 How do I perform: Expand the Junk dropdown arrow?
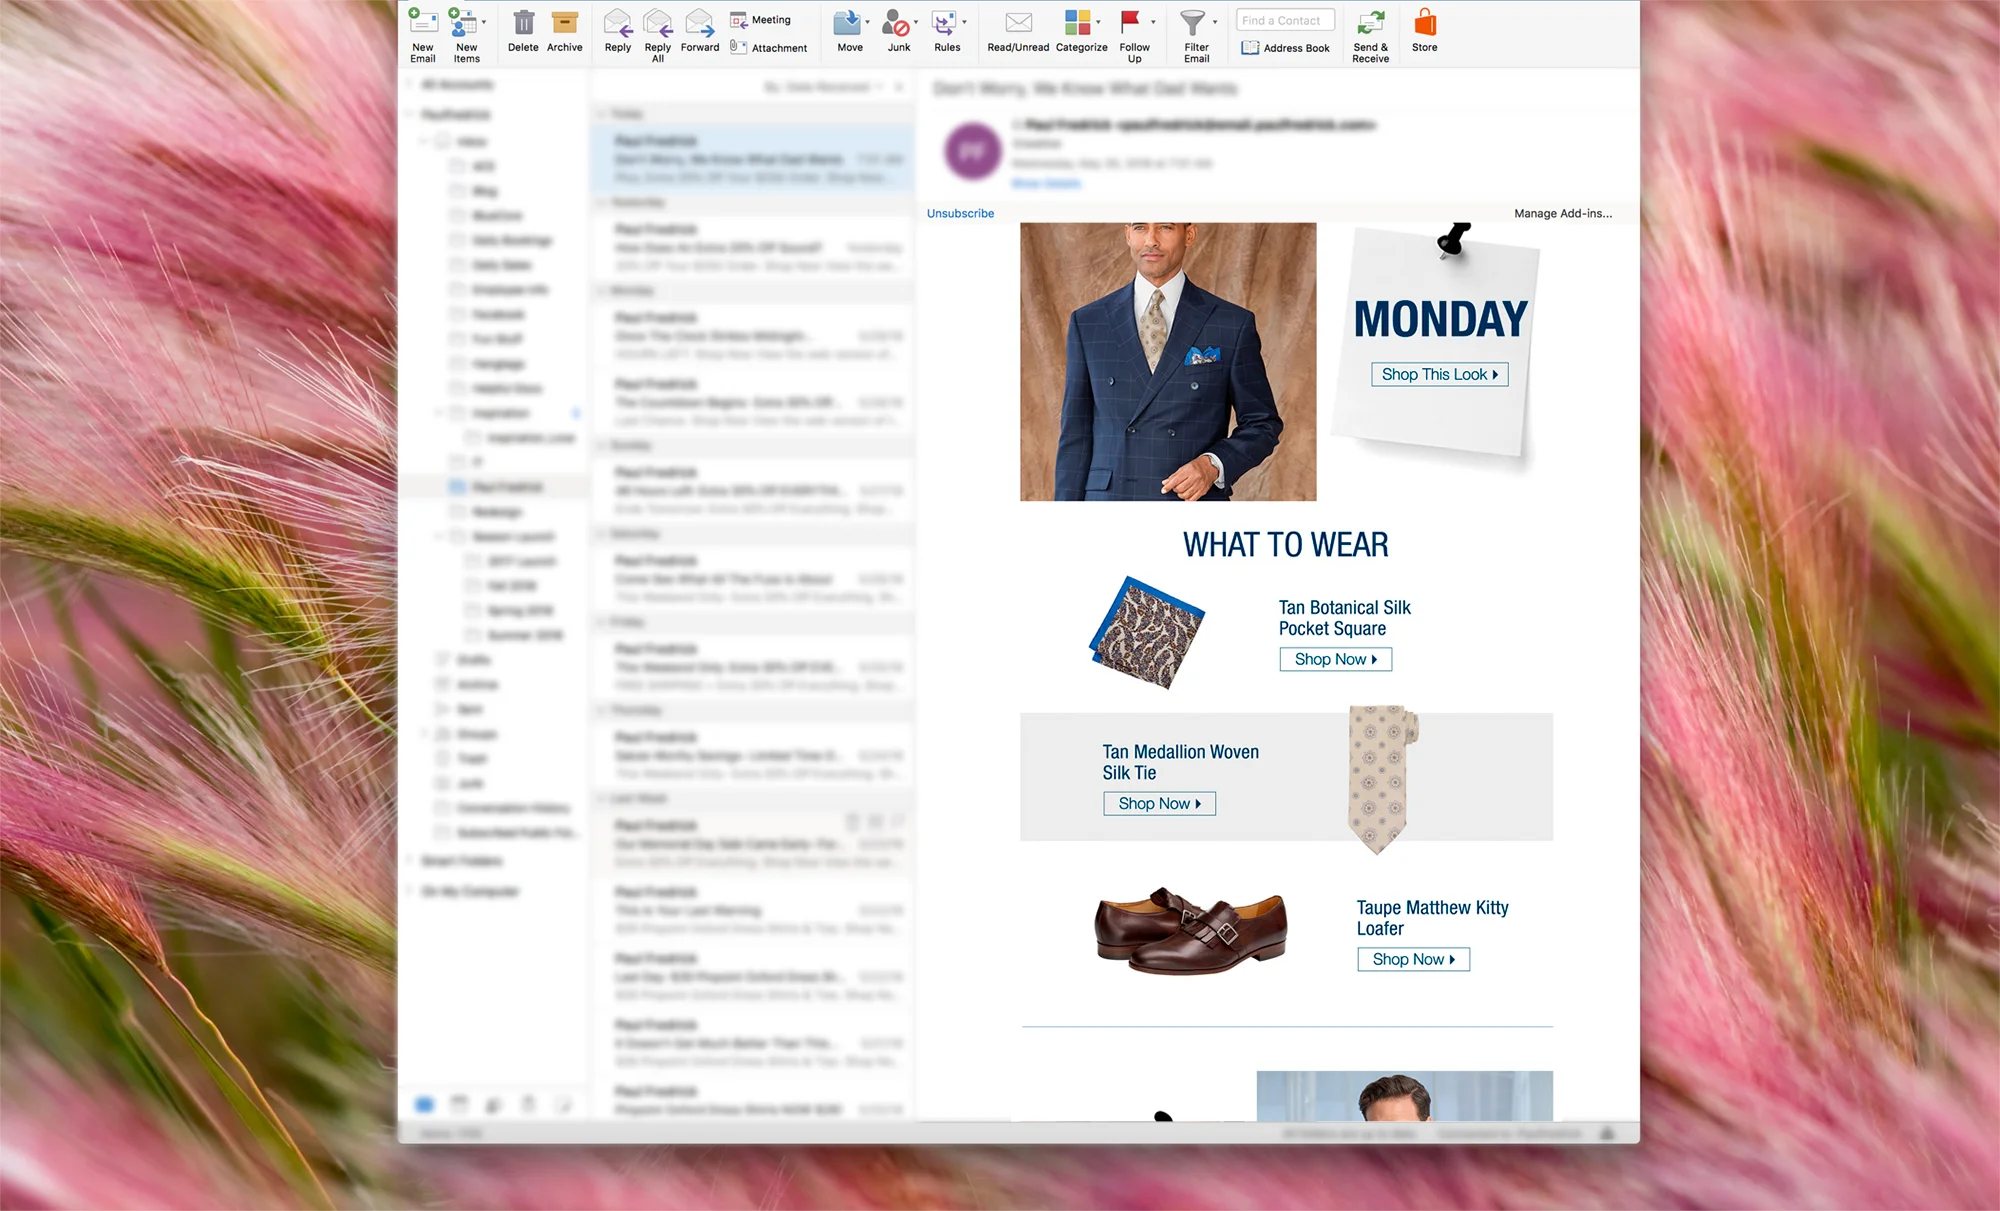pyautogui.click(x=916, y=22)
